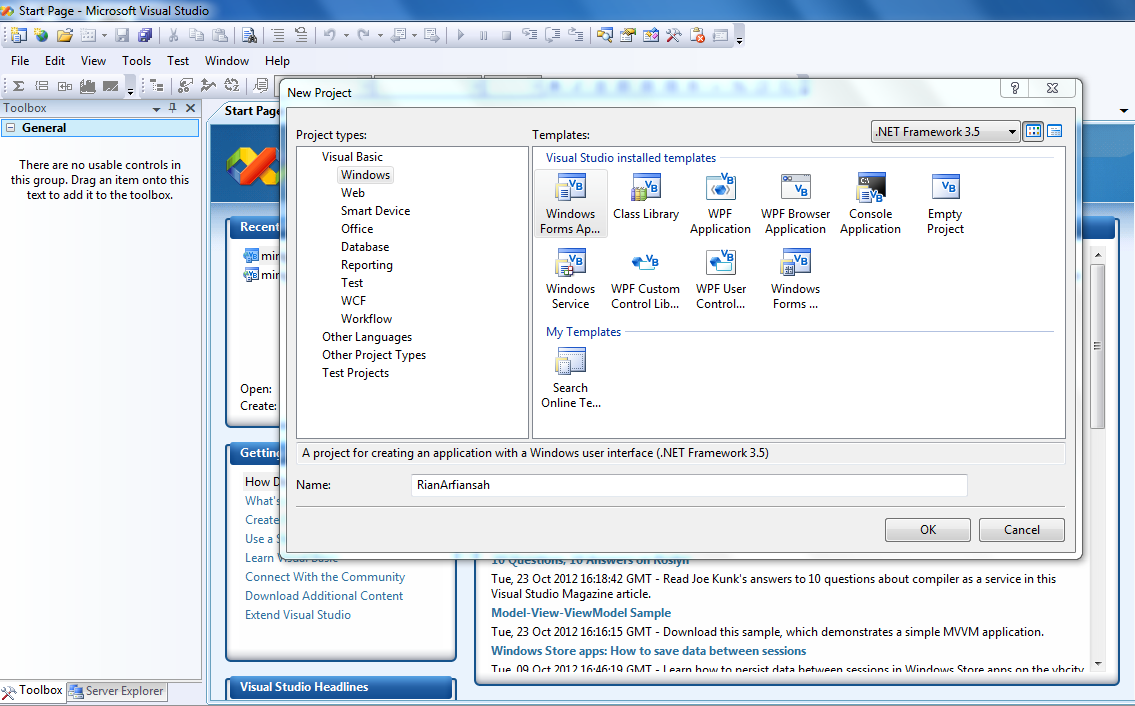Click Cancel in New Project dialog
Viewport: 1135px width, 706px height.
(x=1021, y=529)
